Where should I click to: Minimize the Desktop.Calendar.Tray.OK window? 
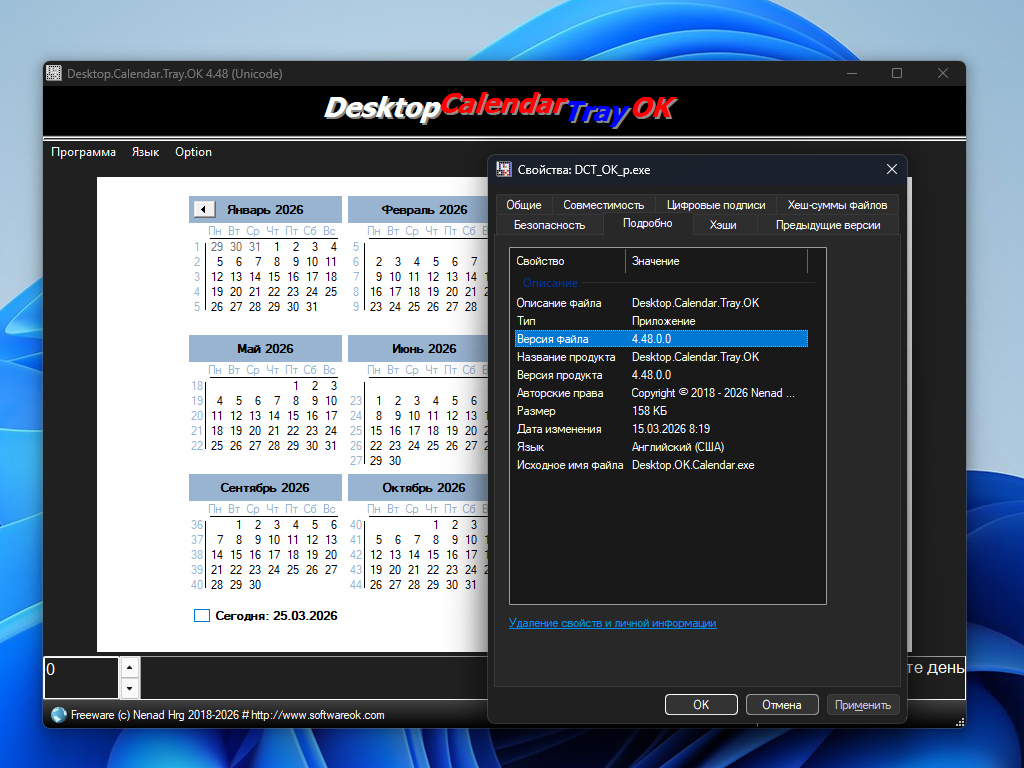851,73
